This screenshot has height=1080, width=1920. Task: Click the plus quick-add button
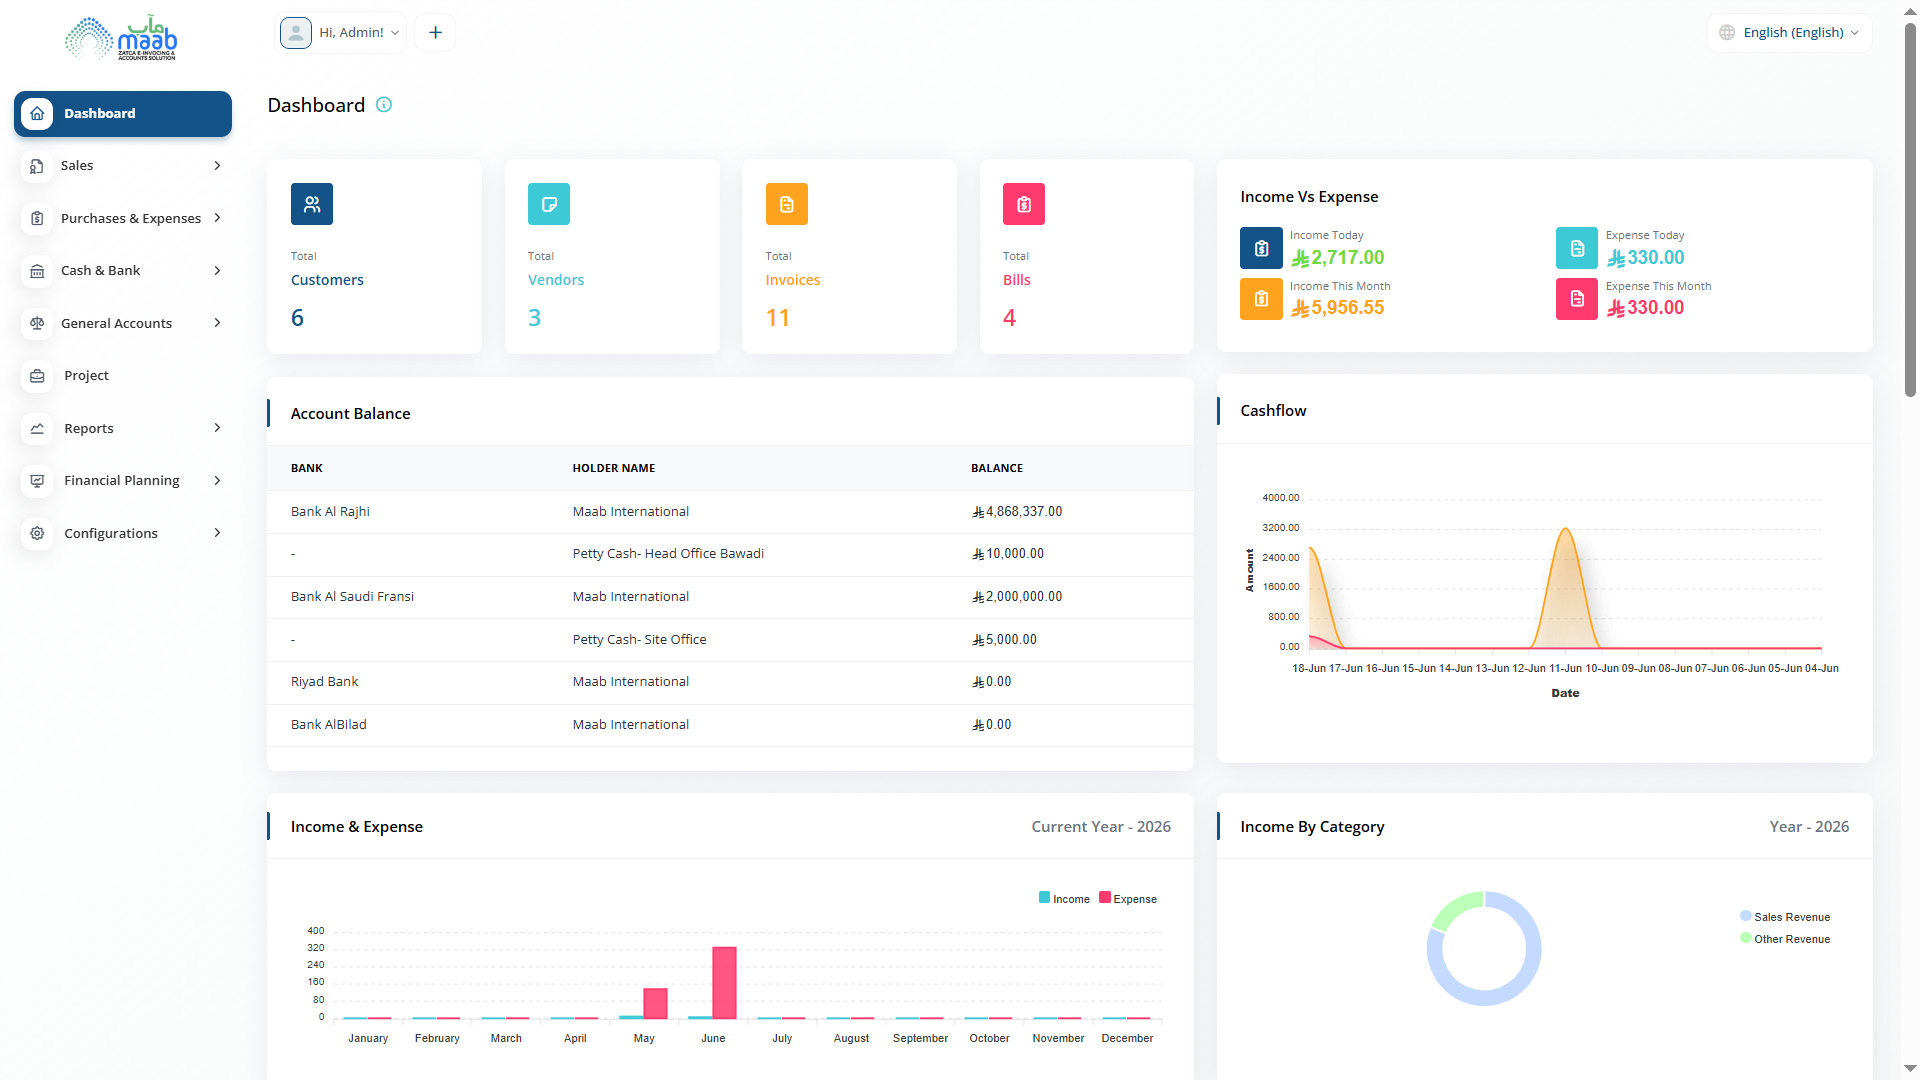coord(435,33)
